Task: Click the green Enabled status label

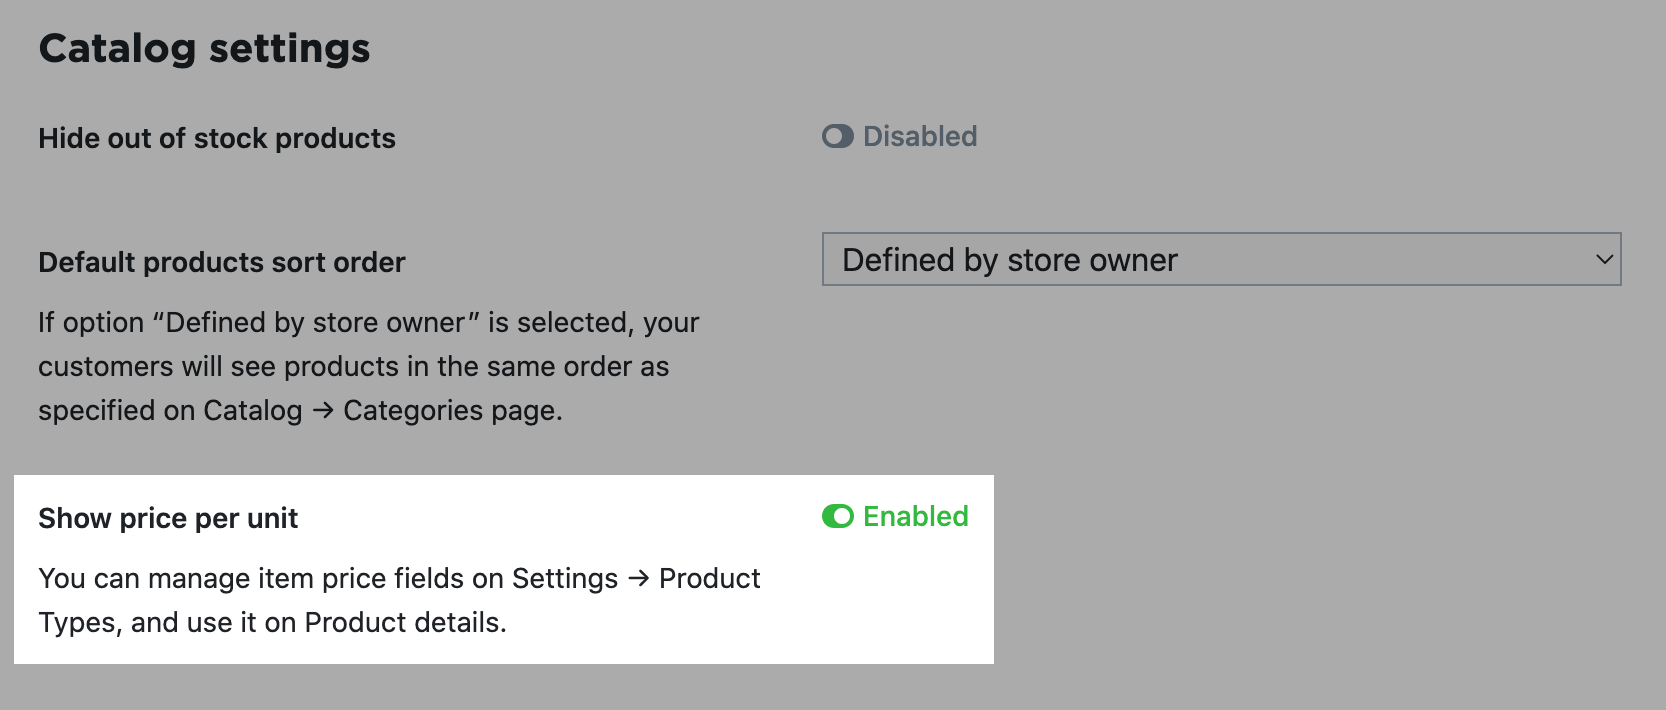Action: [x=915, y=516]
